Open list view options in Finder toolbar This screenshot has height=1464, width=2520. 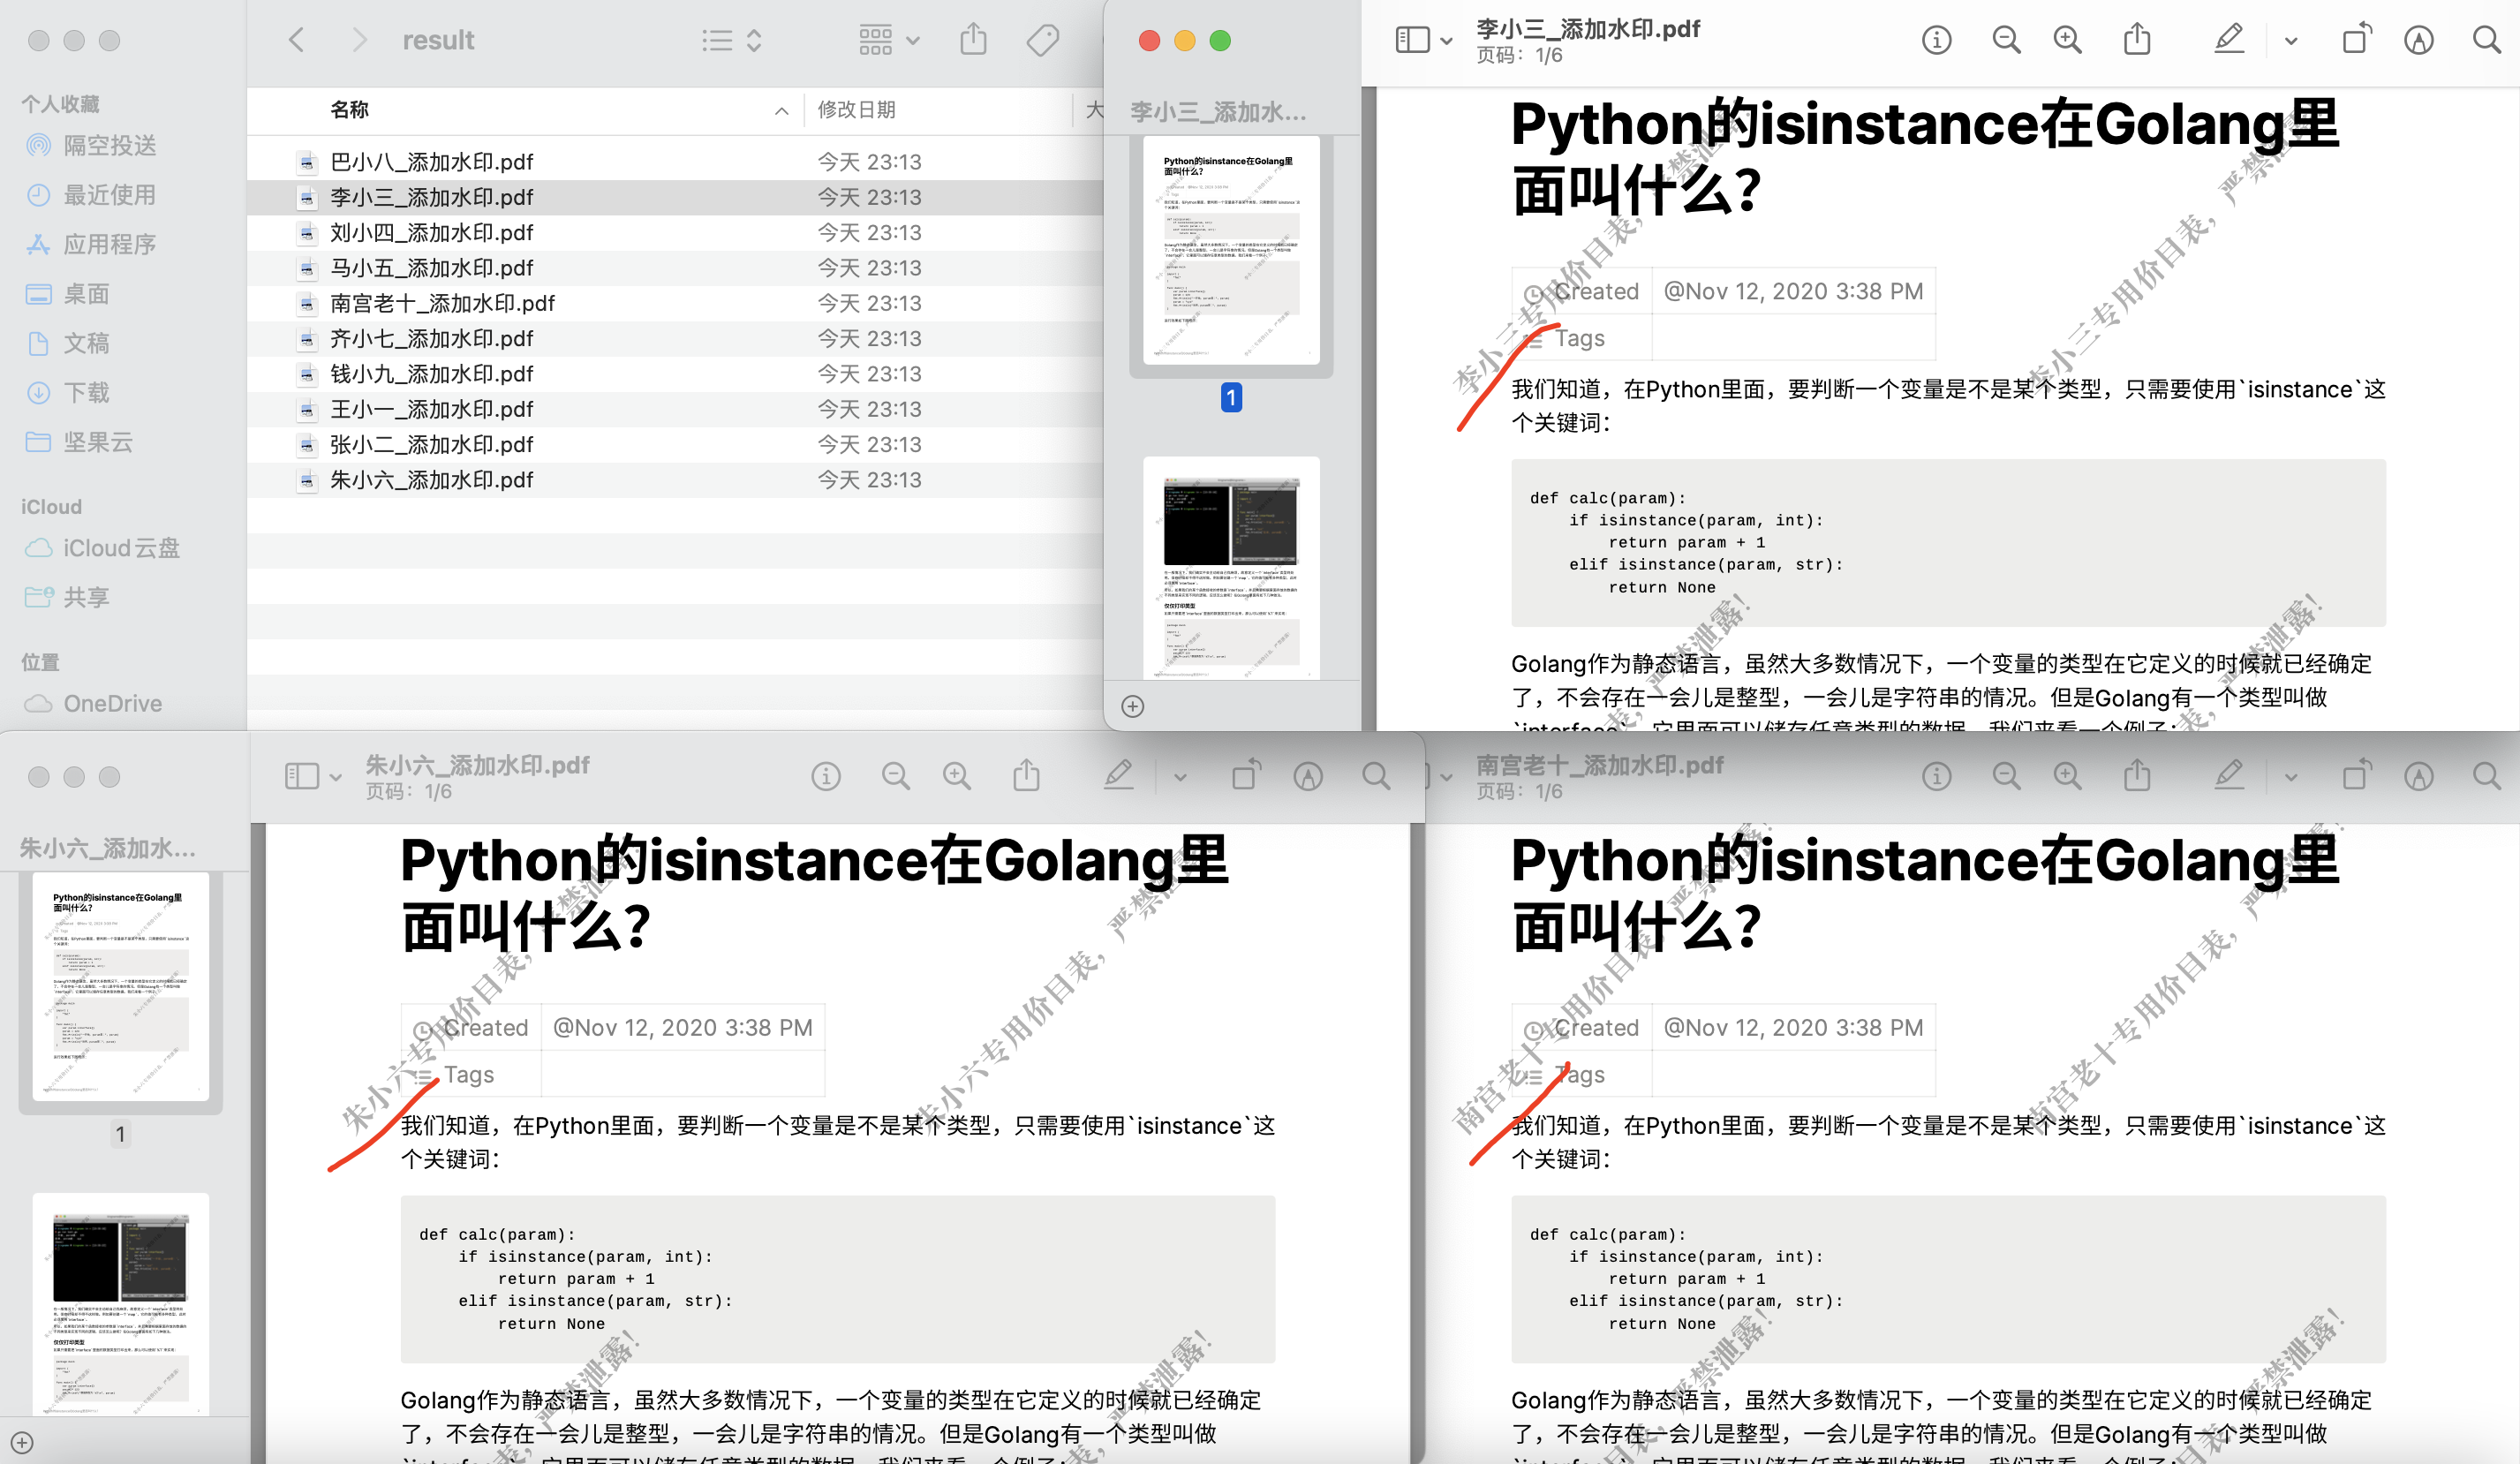click(x=731, y=40)
